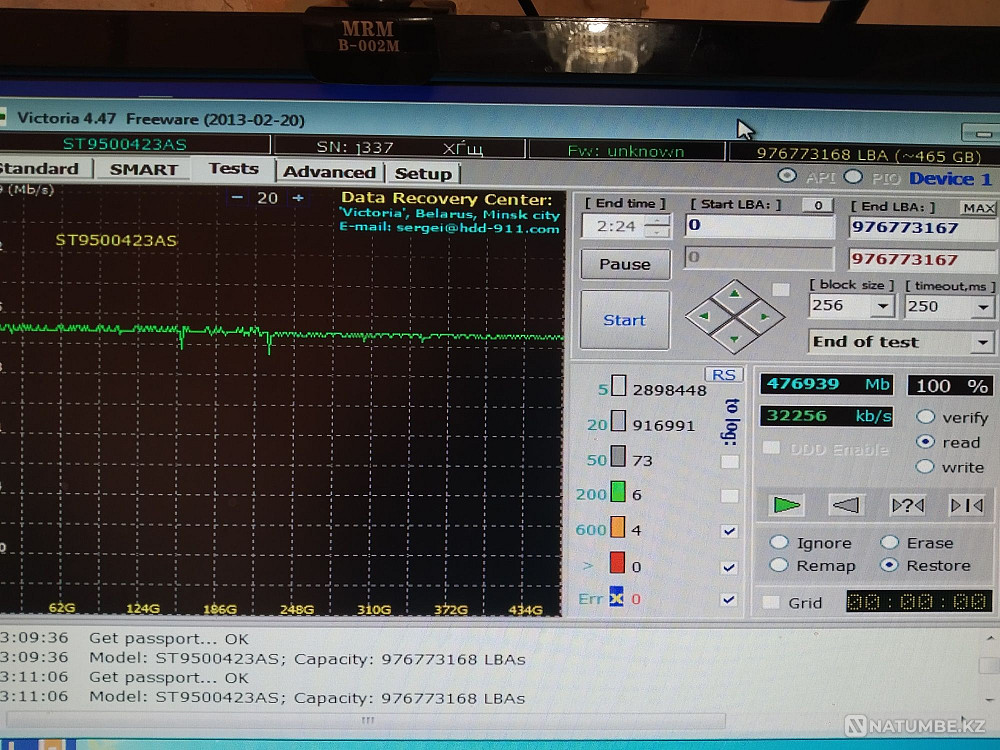Click the left arrow on the diamond pad
The width and height of the screenshot is (1000, 750).
704,316
